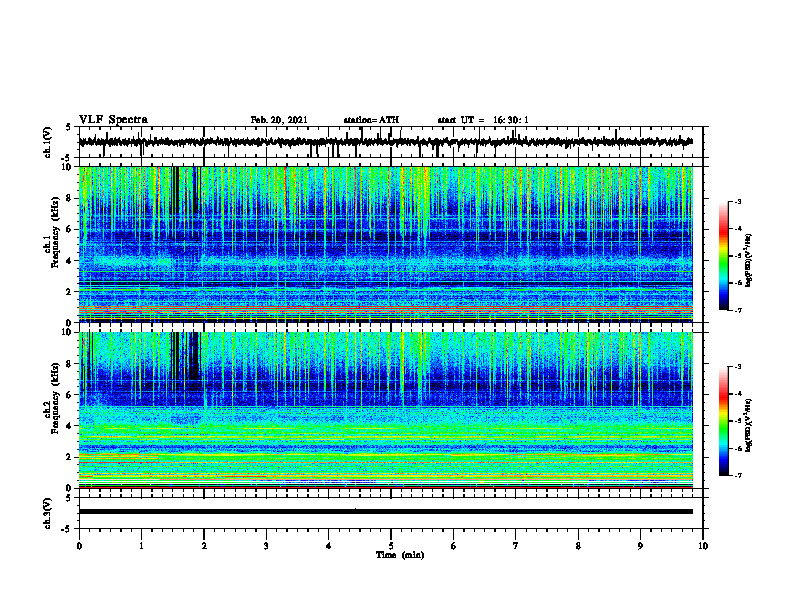Click the time axis tick label '7'
The height and width of the screenshot is (612, 792).
516,546
